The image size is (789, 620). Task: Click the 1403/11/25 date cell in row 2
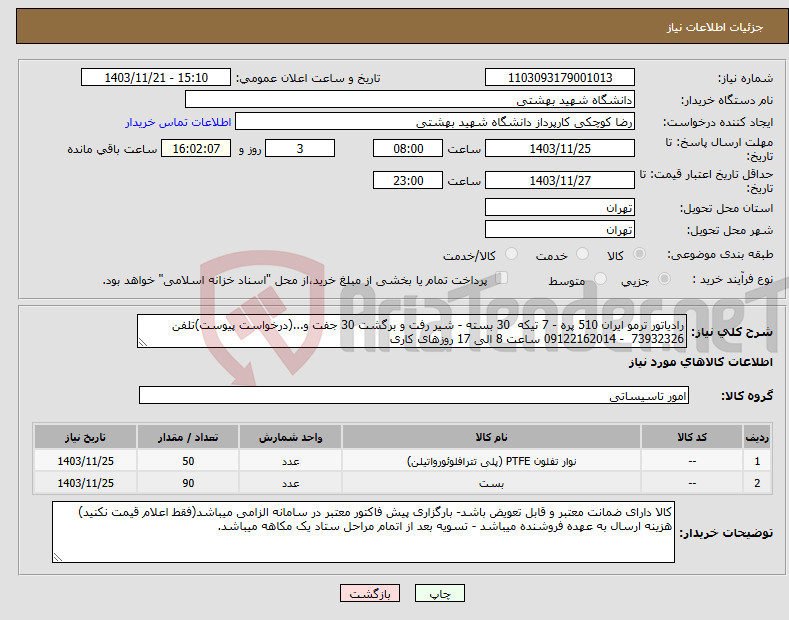85,483
